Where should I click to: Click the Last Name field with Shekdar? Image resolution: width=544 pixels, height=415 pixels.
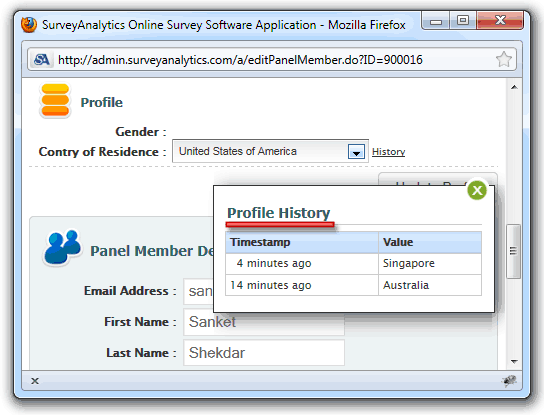click(264, 353)
